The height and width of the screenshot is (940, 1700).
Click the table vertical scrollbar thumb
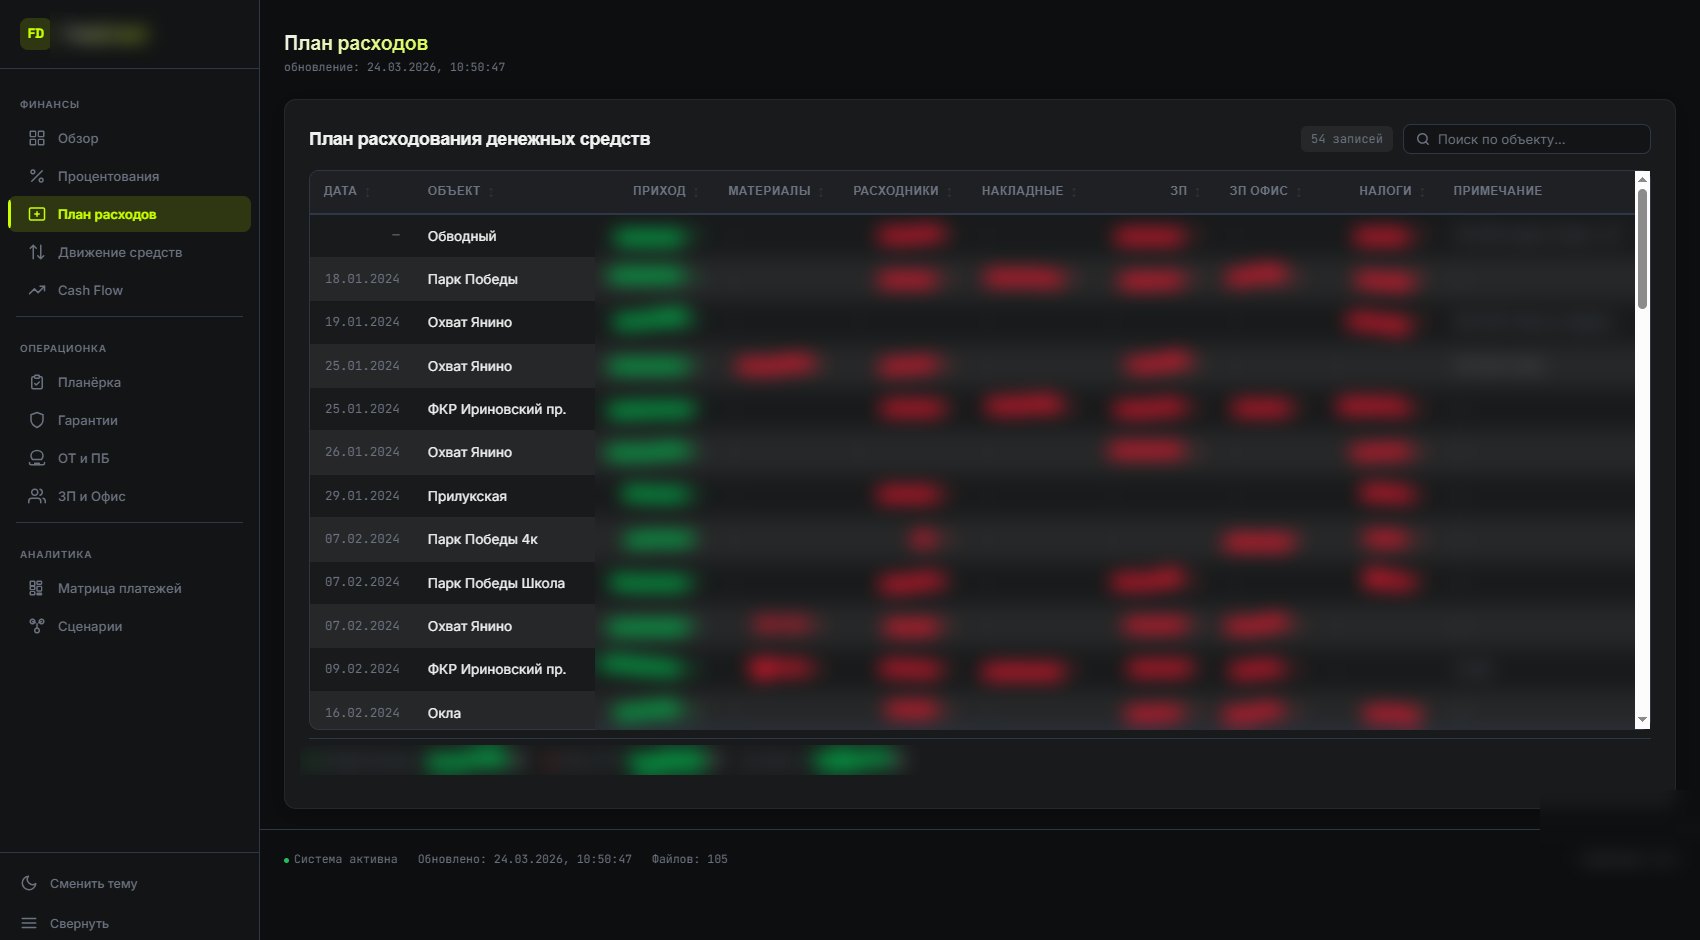(1642, 248)
